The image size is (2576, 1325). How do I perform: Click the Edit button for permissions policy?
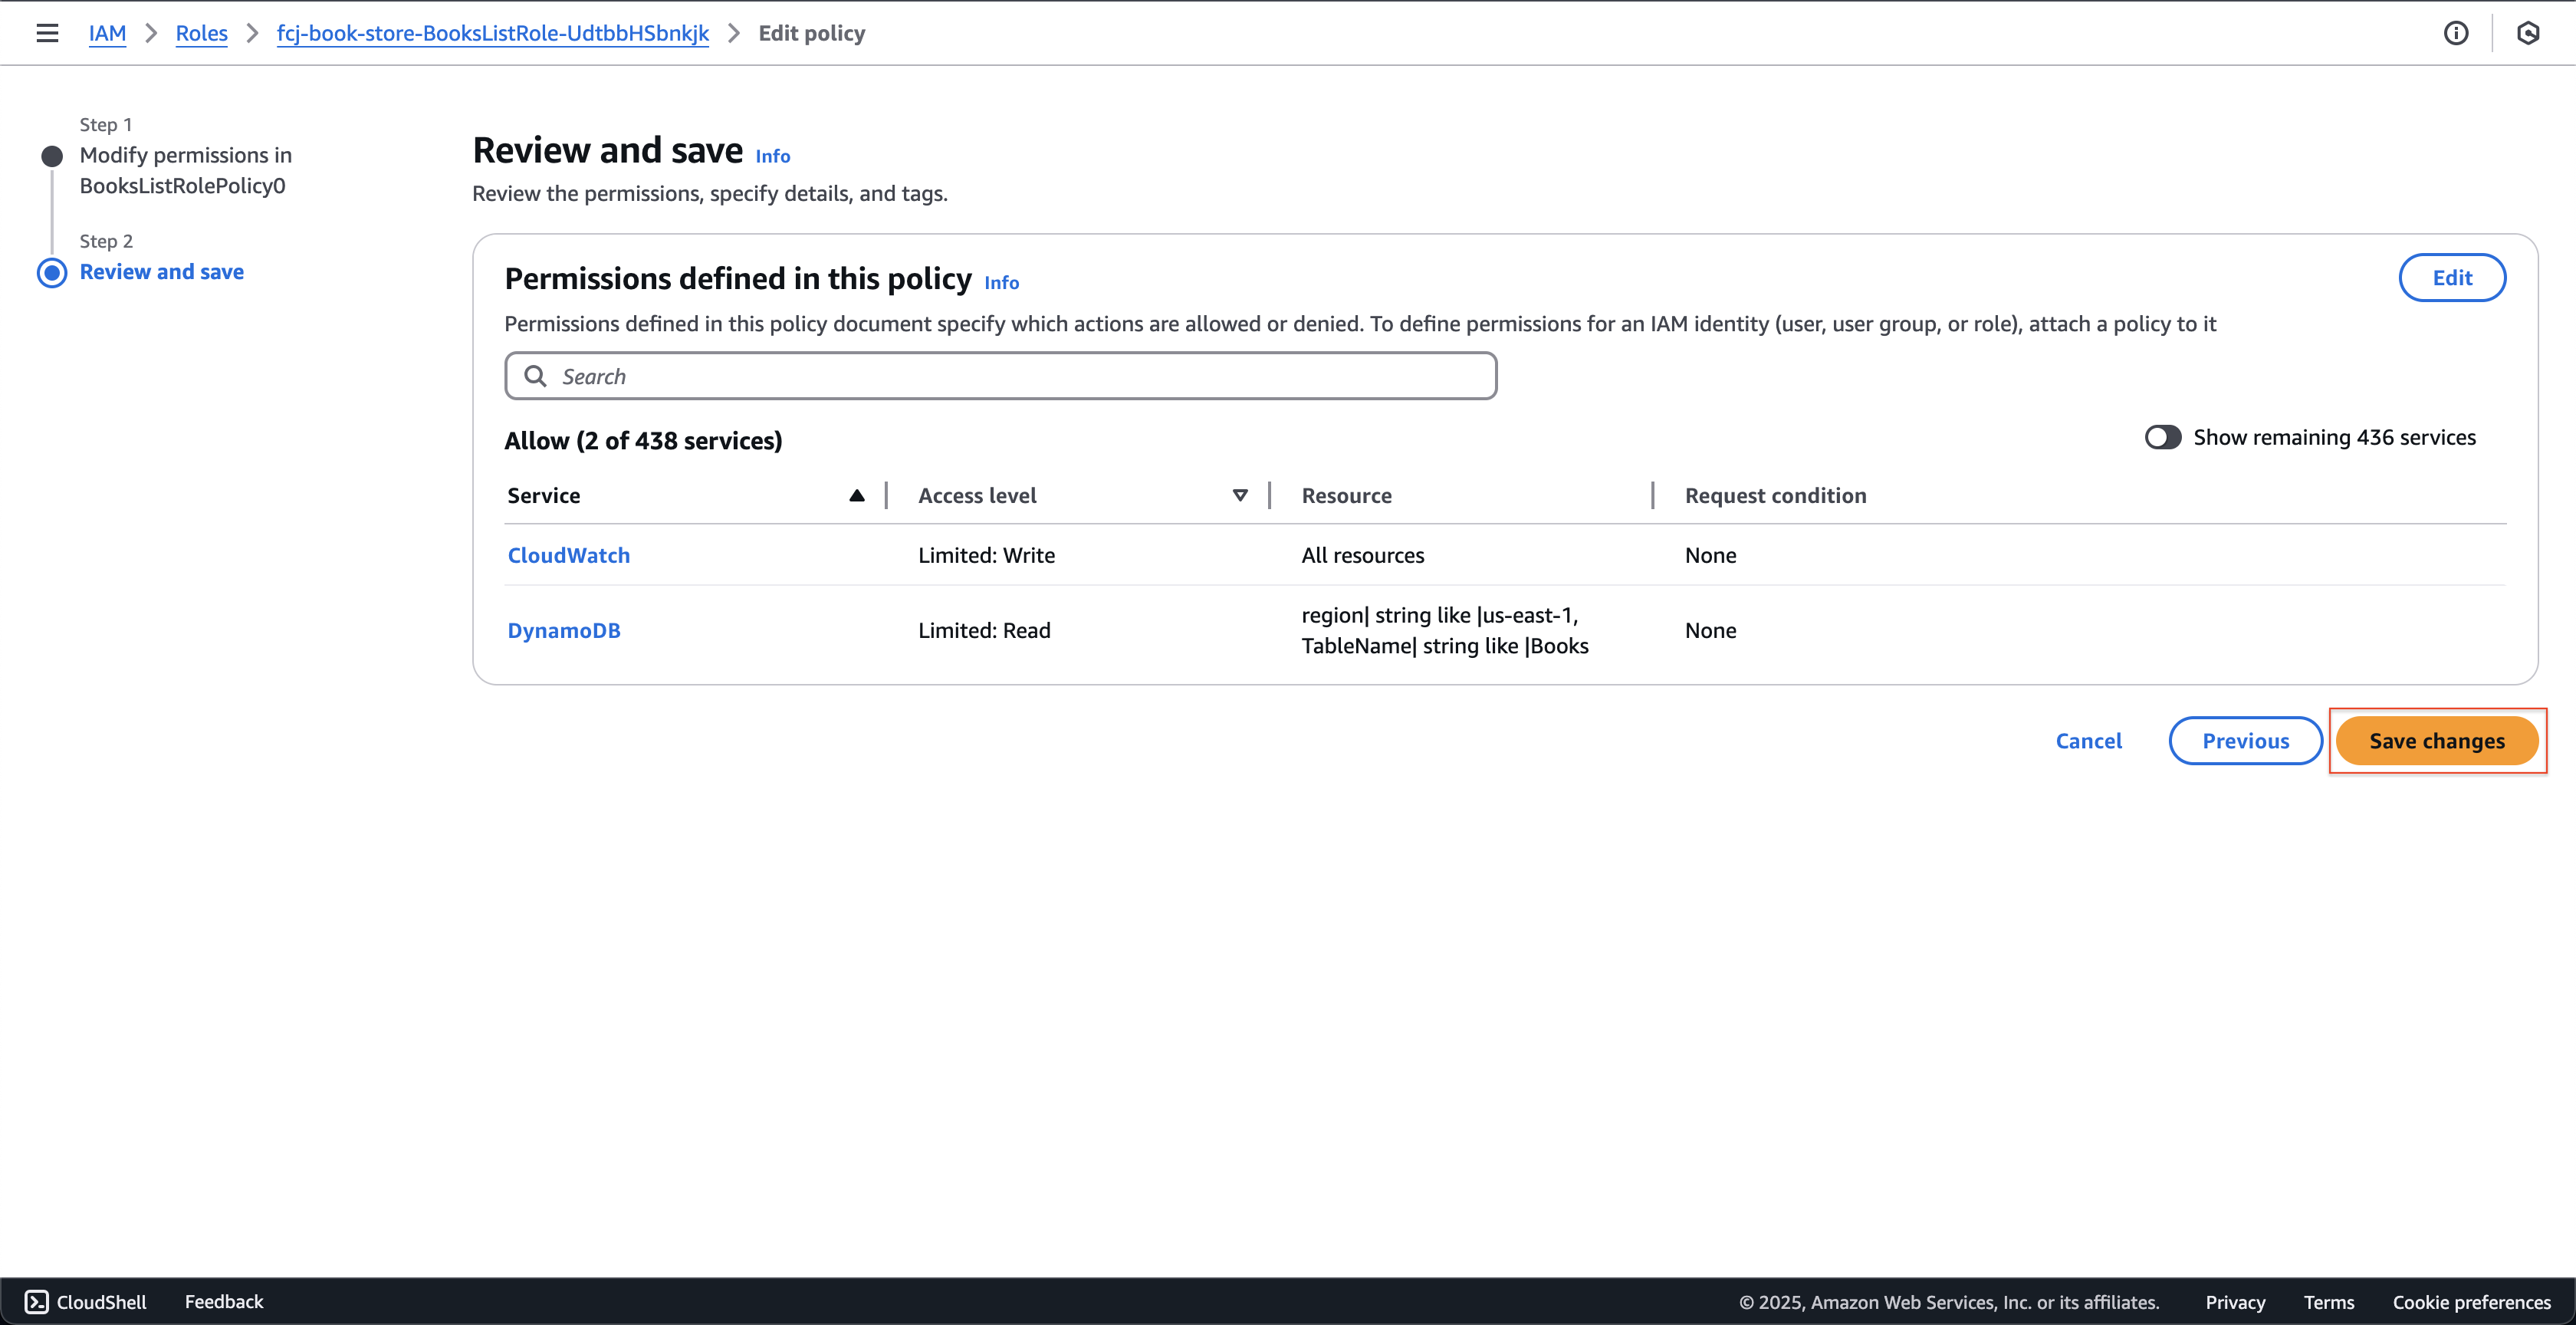pyautogui.click(x=2453, y=277)
